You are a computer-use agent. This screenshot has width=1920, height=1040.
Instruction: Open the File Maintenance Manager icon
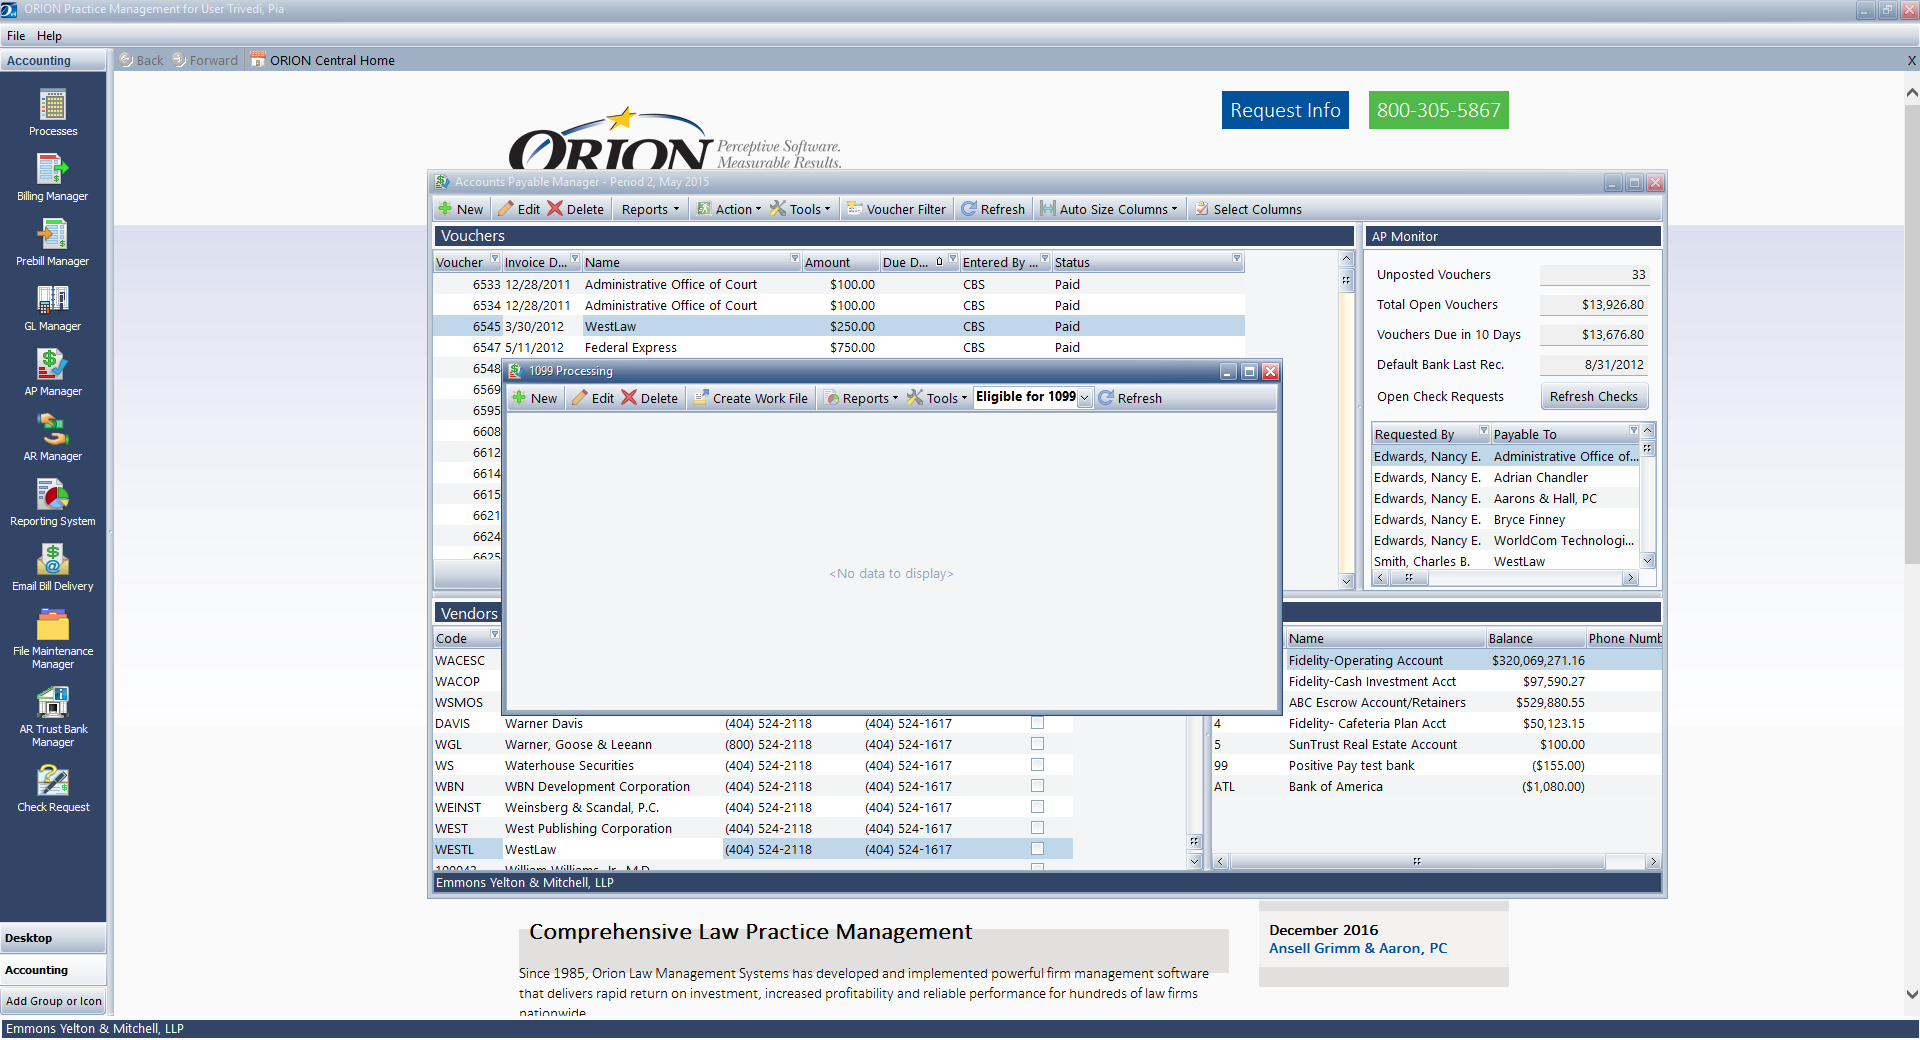click(53, 638)
